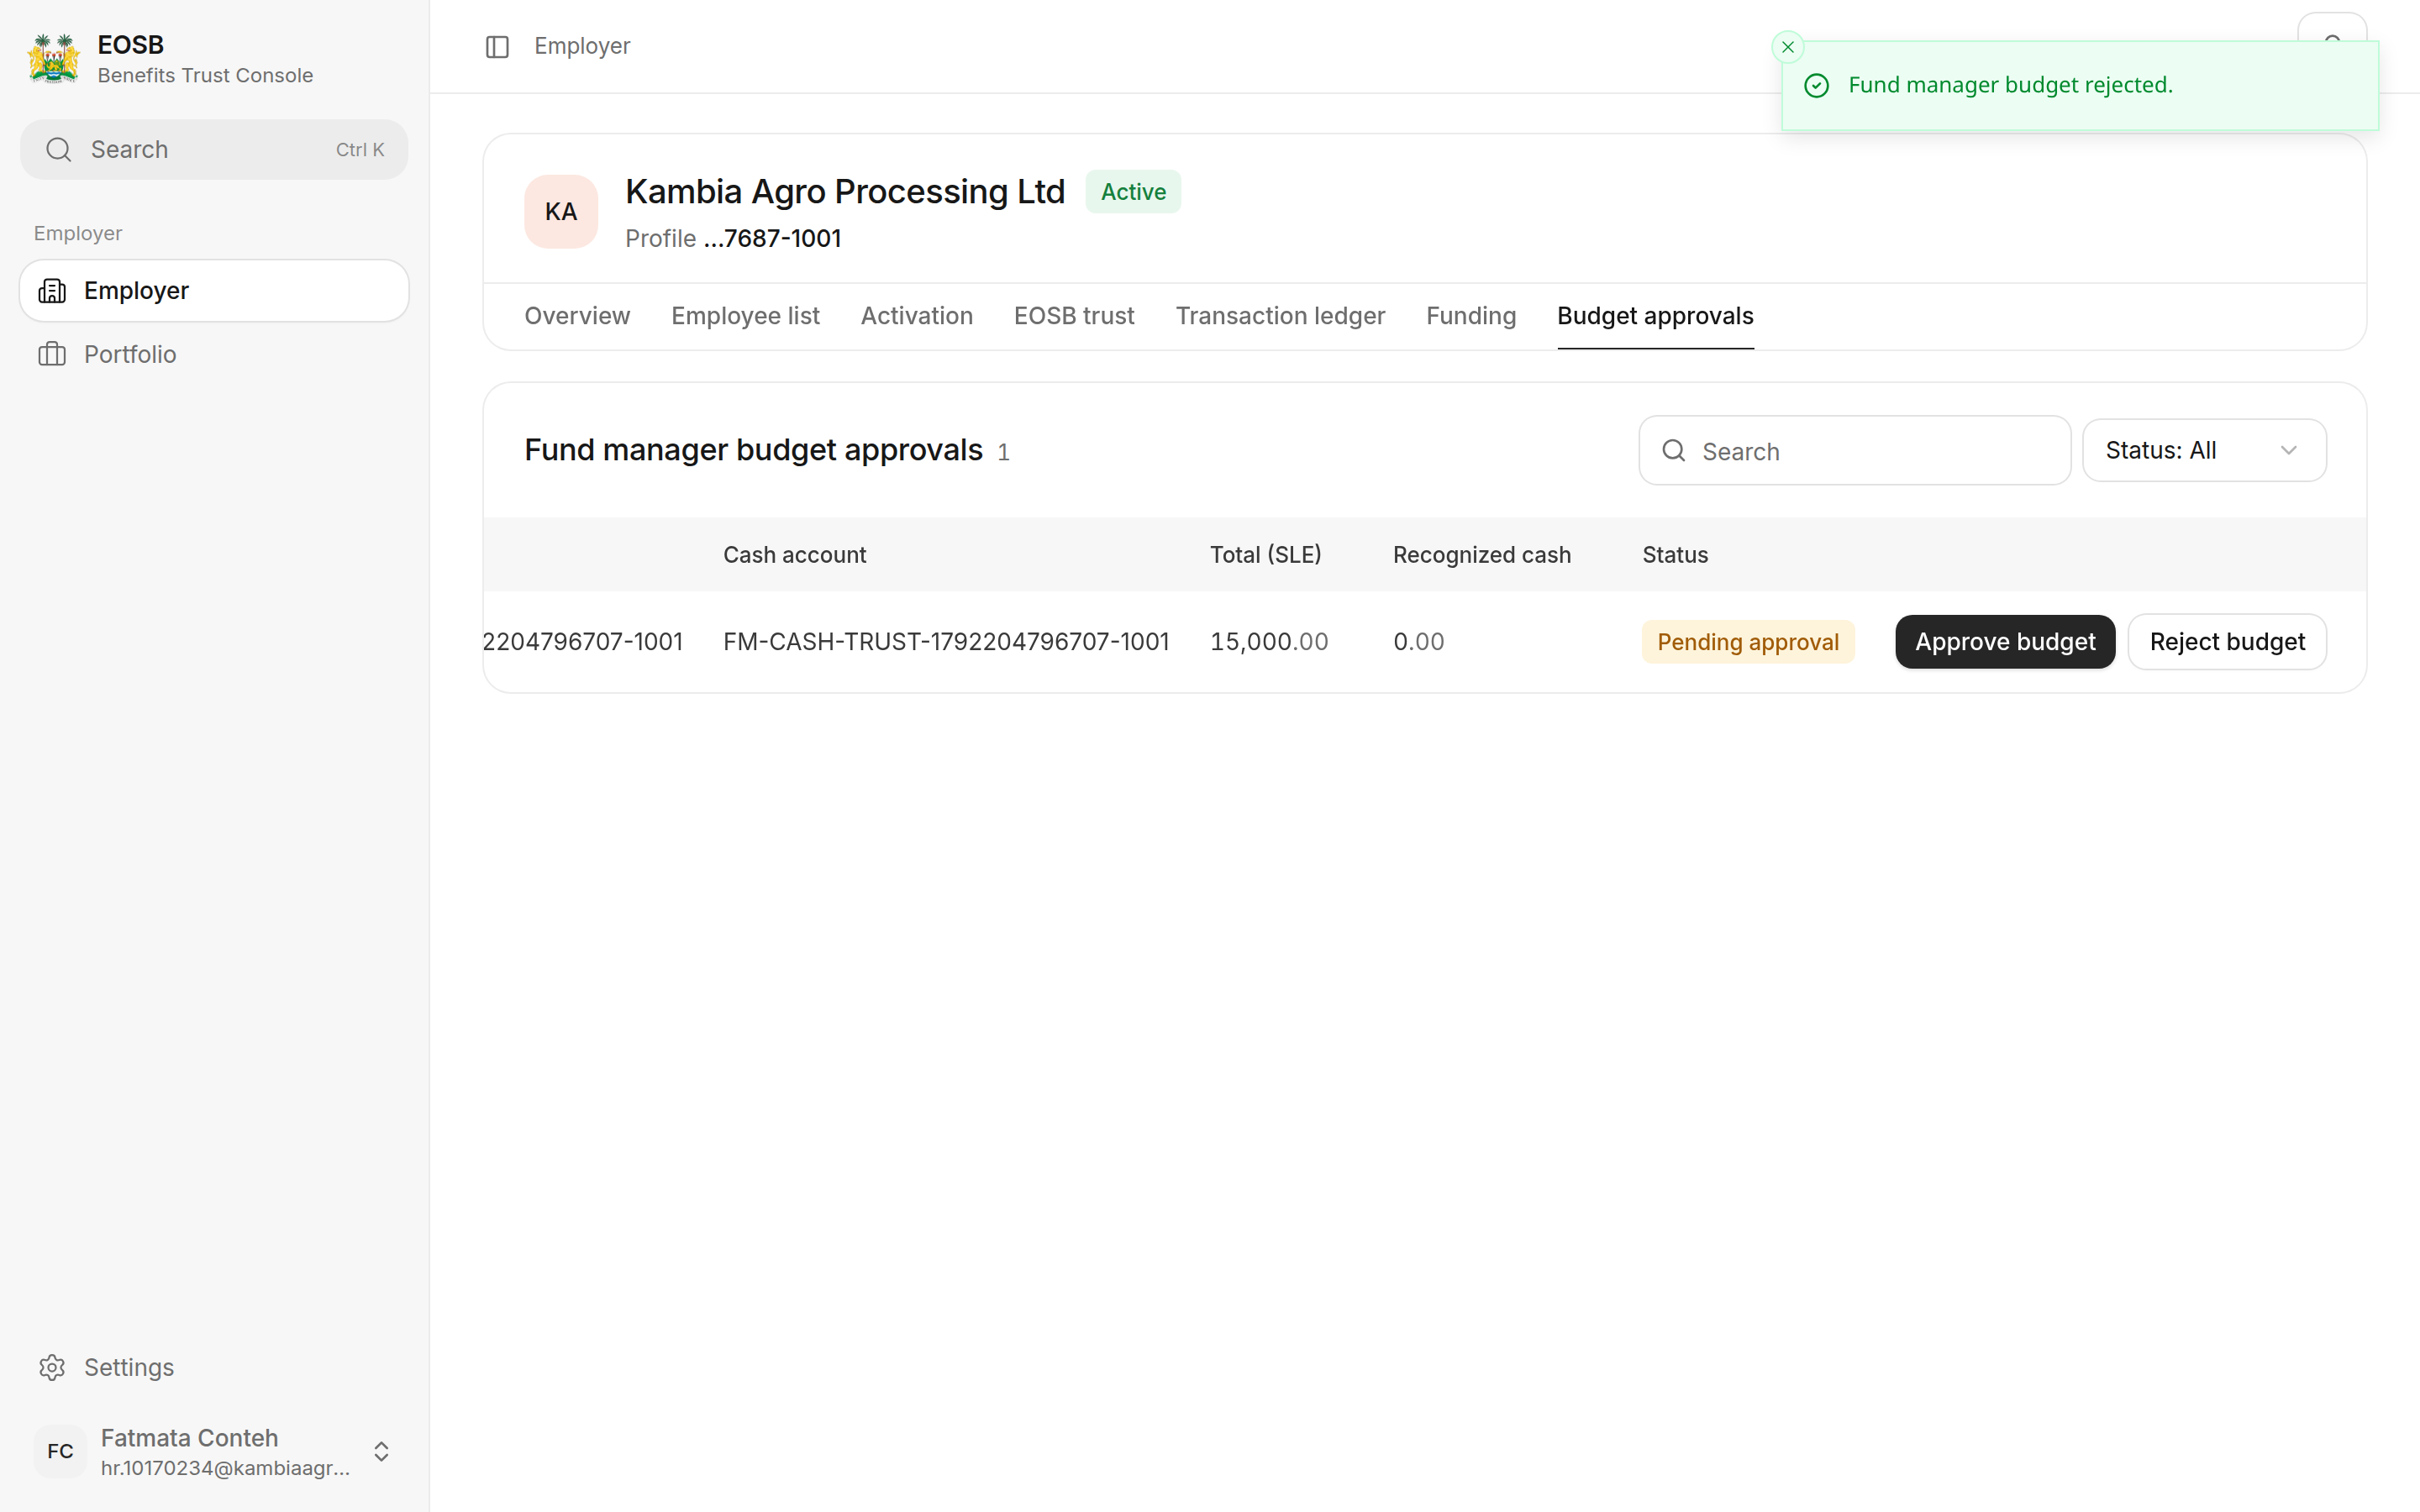
Task: Approve the pending budget
Action: (x=2005, y=642)
